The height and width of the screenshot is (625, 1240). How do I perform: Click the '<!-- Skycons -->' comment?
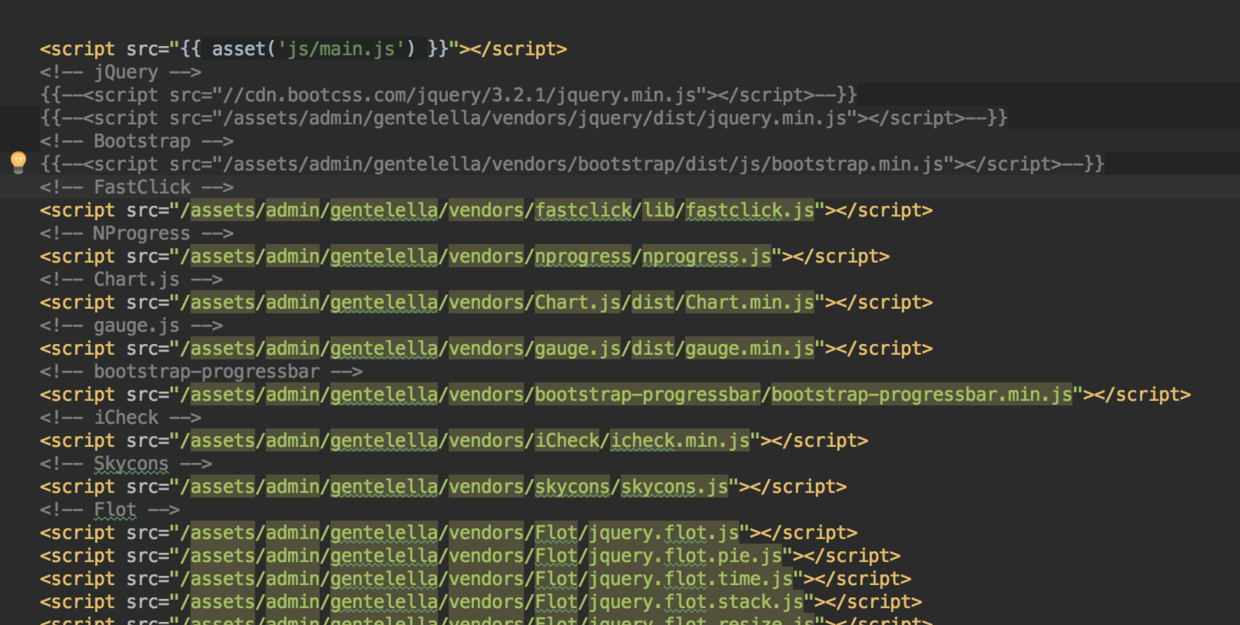(126, 463)
